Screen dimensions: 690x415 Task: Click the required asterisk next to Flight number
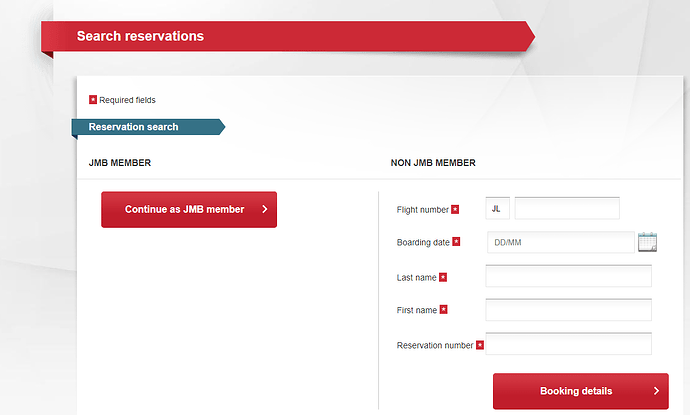pos(455,209)
